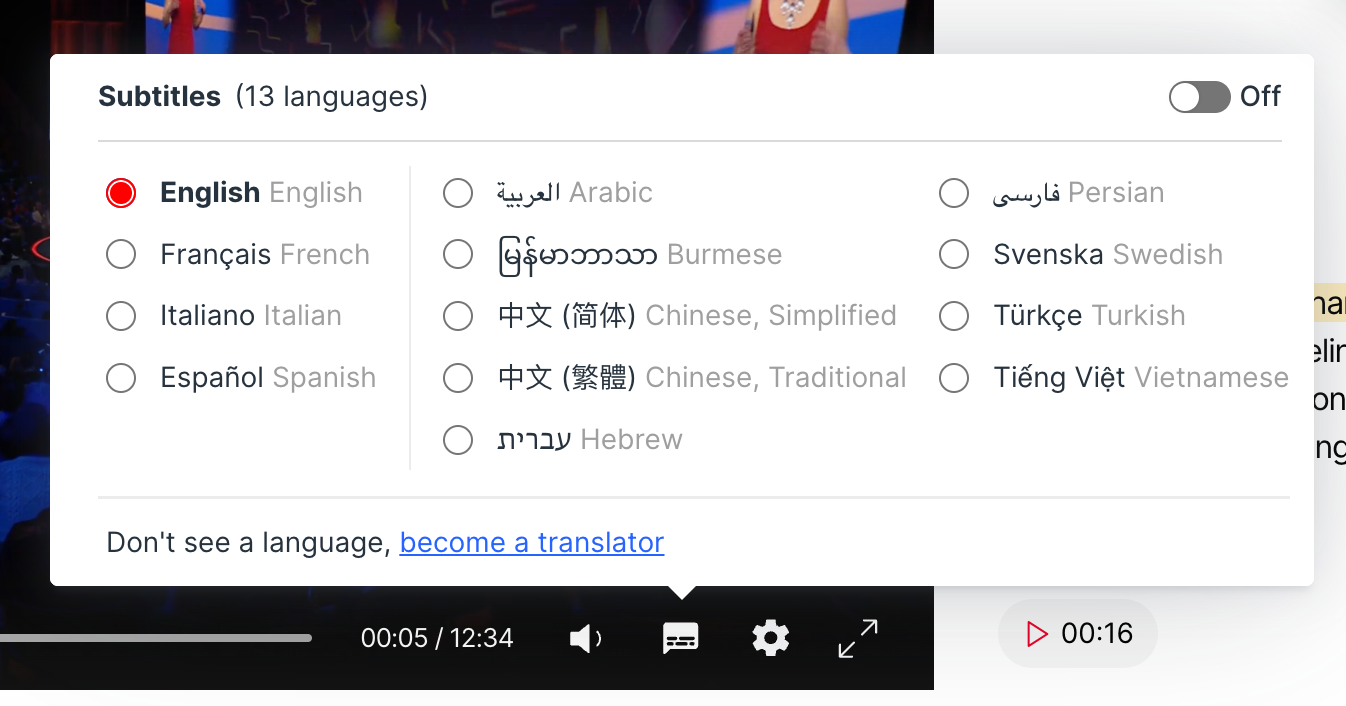
Task: Open the closed captions icon
Action: [681, 637]
